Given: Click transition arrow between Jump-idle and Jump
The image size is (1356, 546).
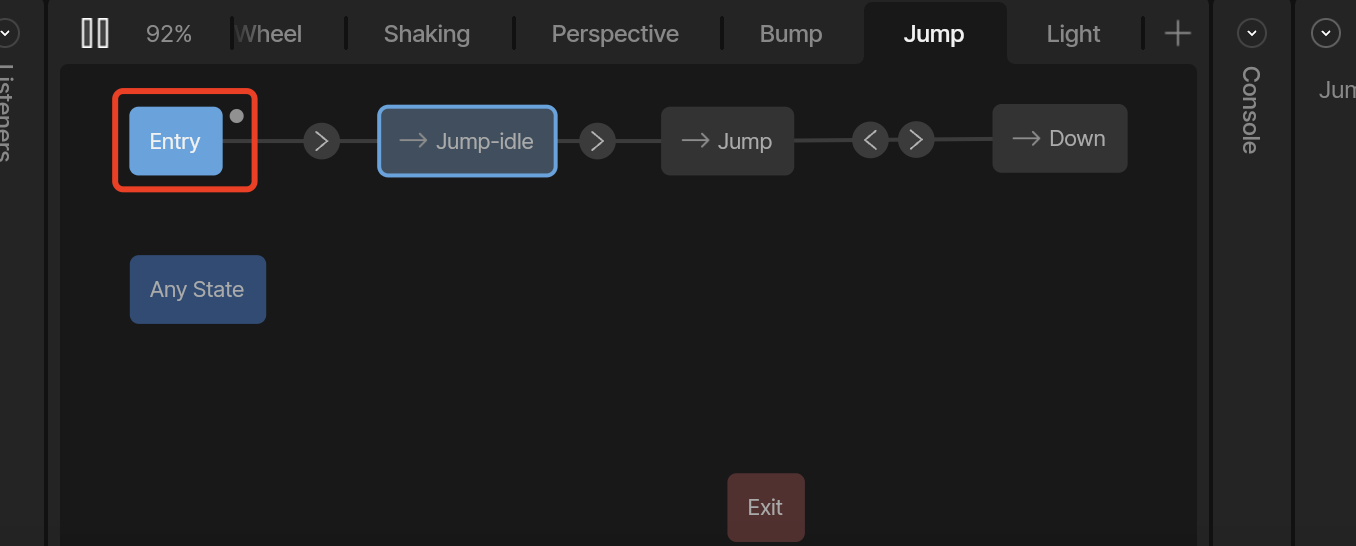Looking at the screenshot, I should tap(597, 141).
